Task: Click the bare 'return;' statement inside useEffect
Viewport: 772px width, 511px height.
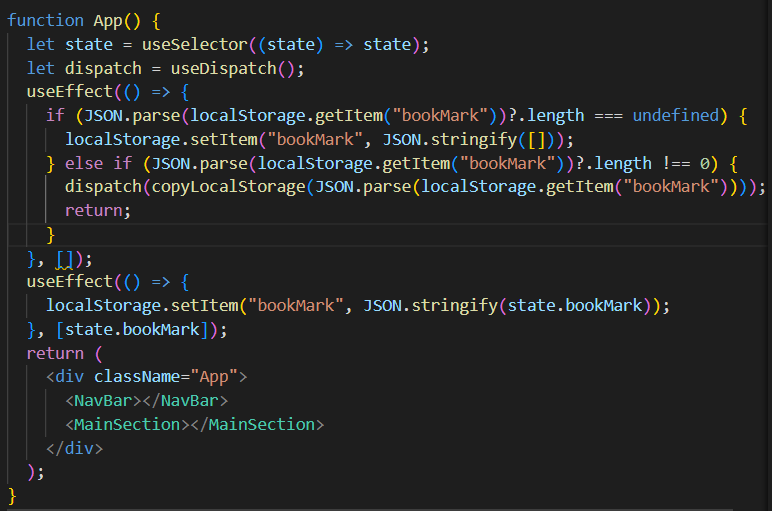Action: pyautogui.click(x=98, y=211)
